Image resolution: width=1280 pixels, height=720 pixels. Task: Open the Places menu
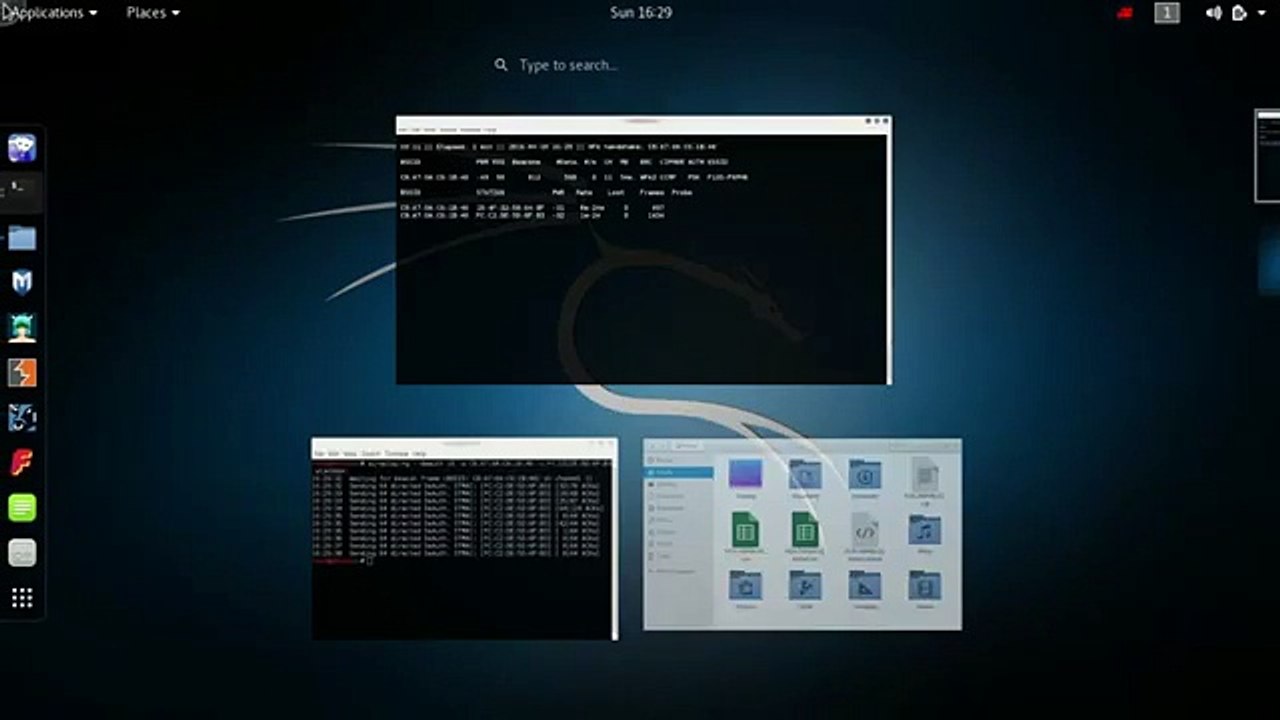[153, 12]
